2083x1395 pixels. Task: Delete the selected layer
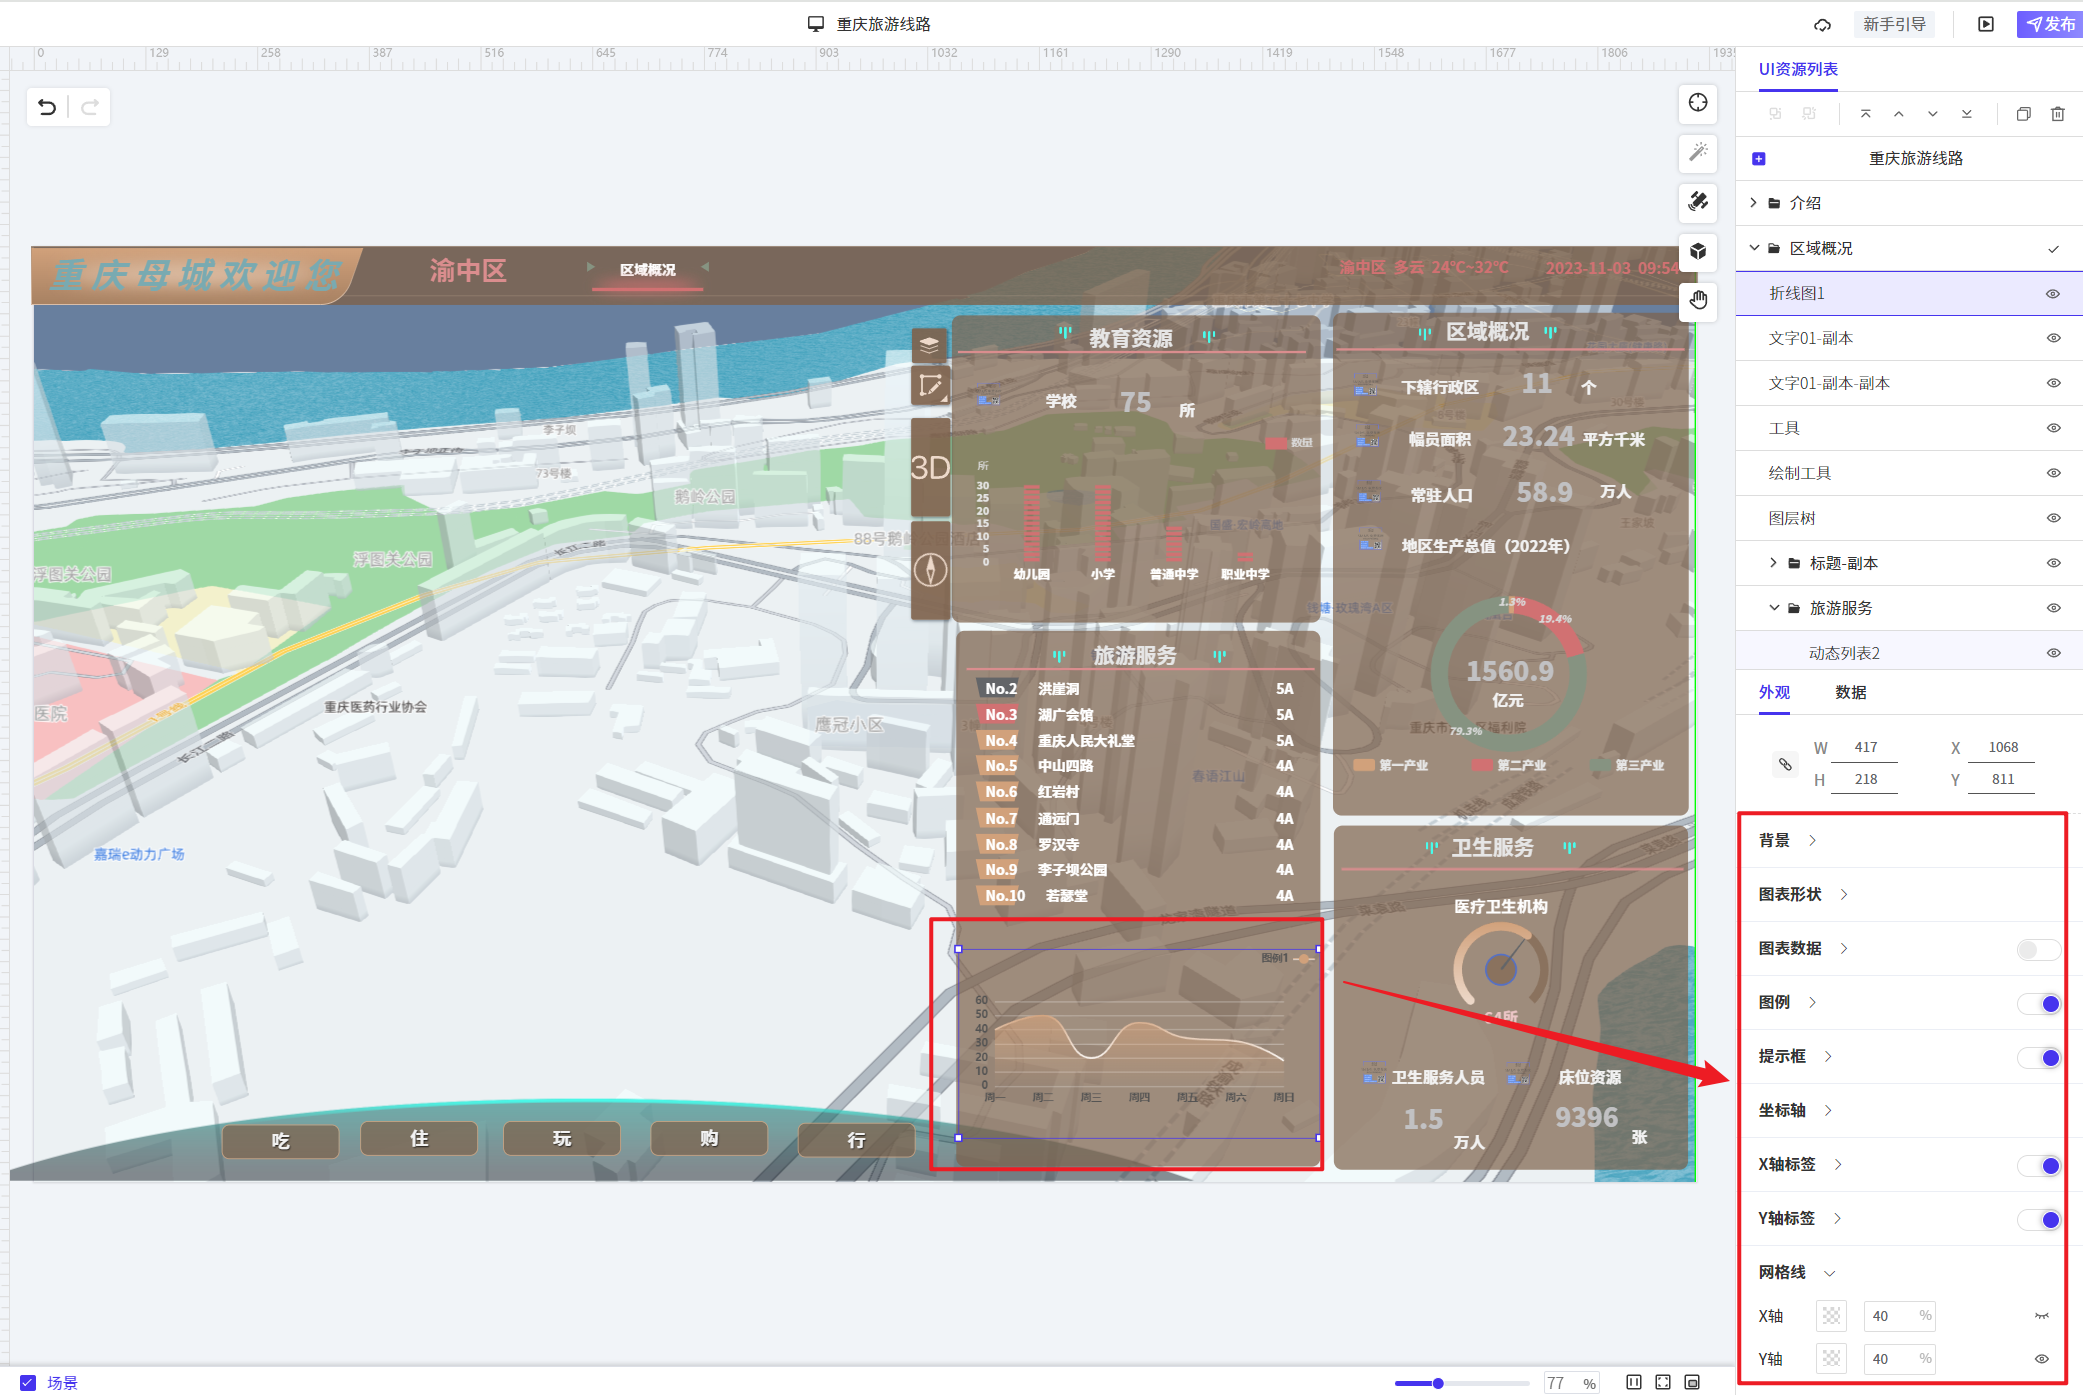(2057, 114)
